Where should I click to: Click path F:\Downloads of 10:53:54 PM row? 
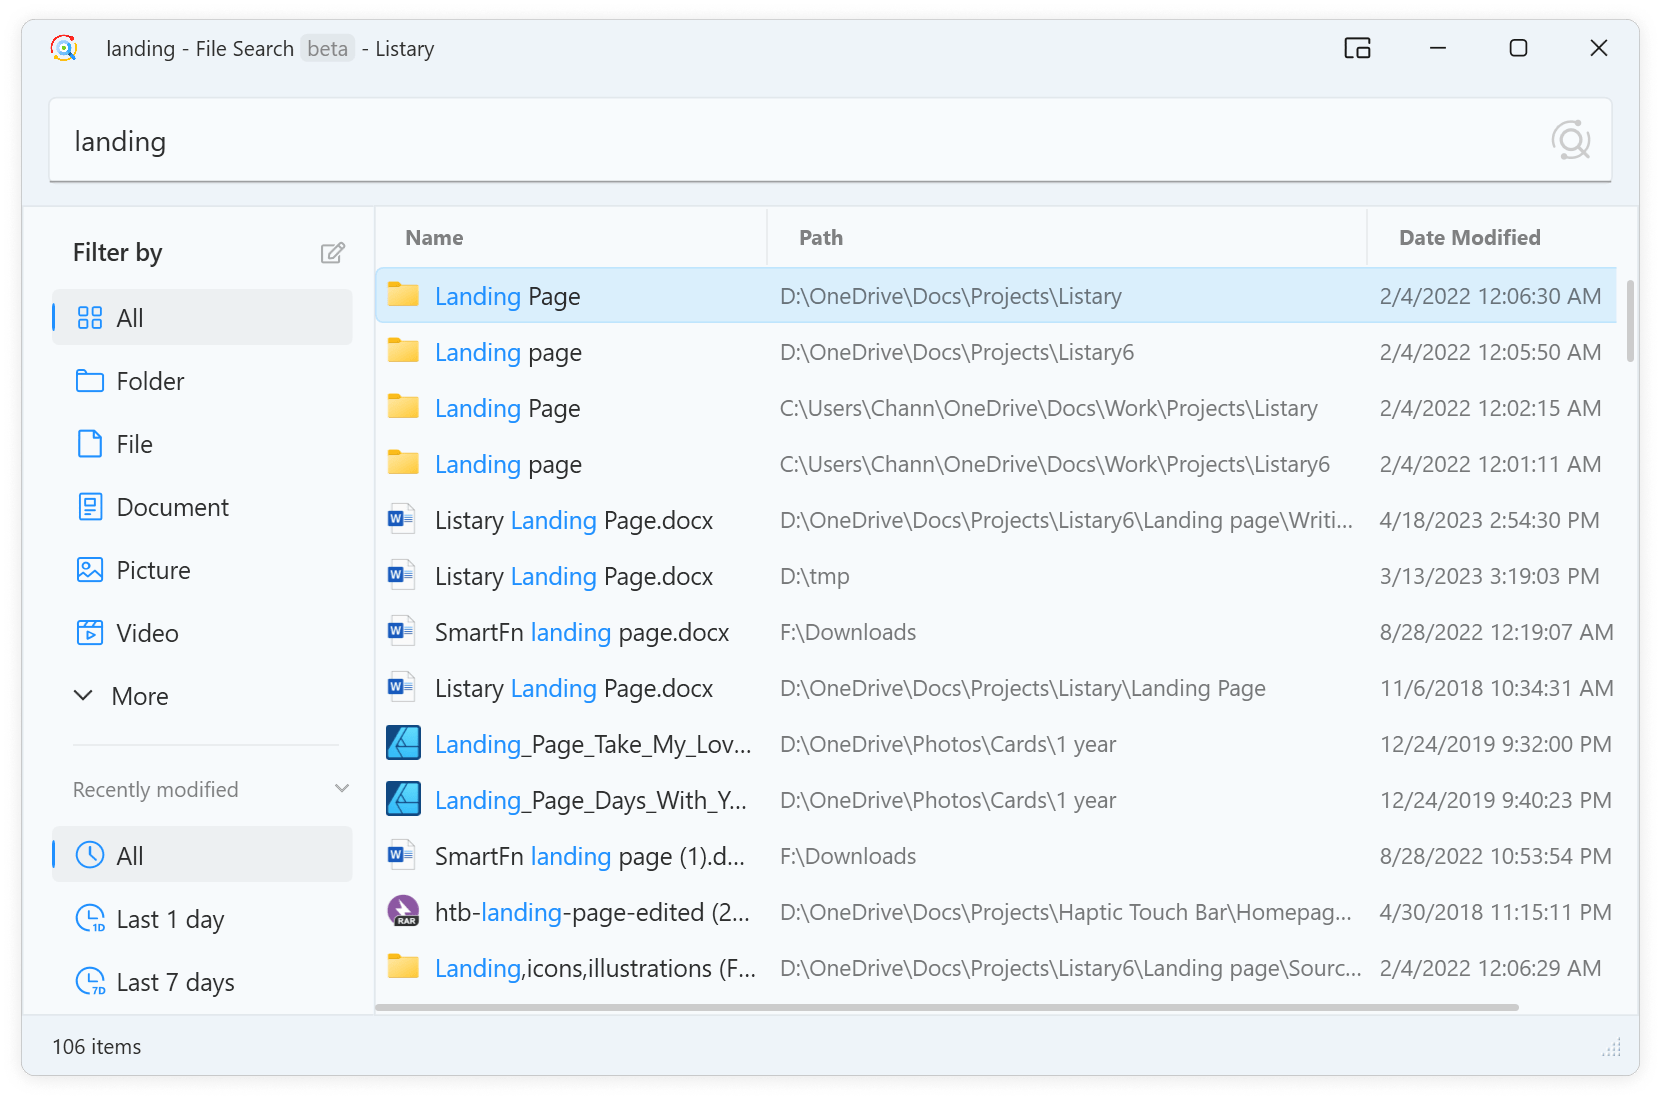tap(848, 856)
